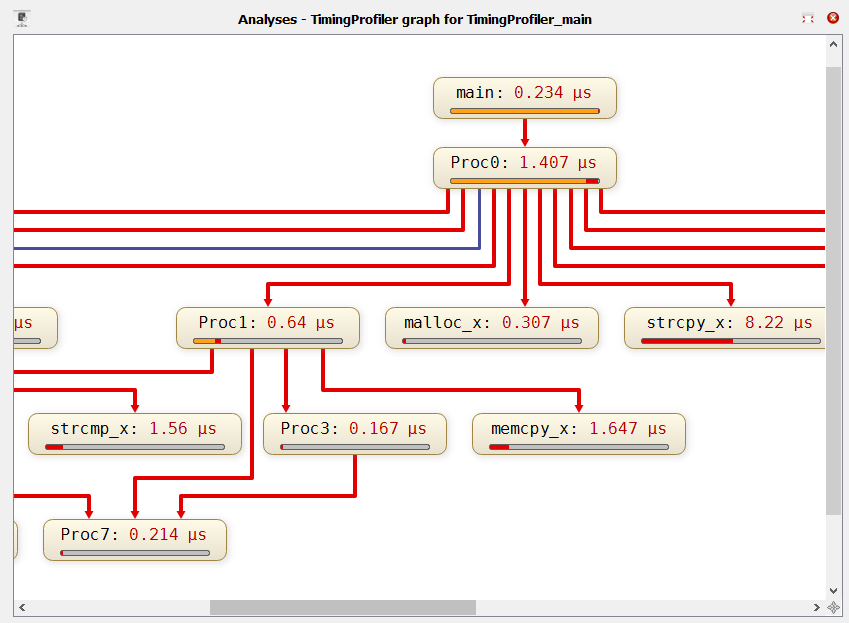The width and height of the screenshot is (849, 623).
Task: Click the vertical scrollbar thumb
Action: coord(834,290)
